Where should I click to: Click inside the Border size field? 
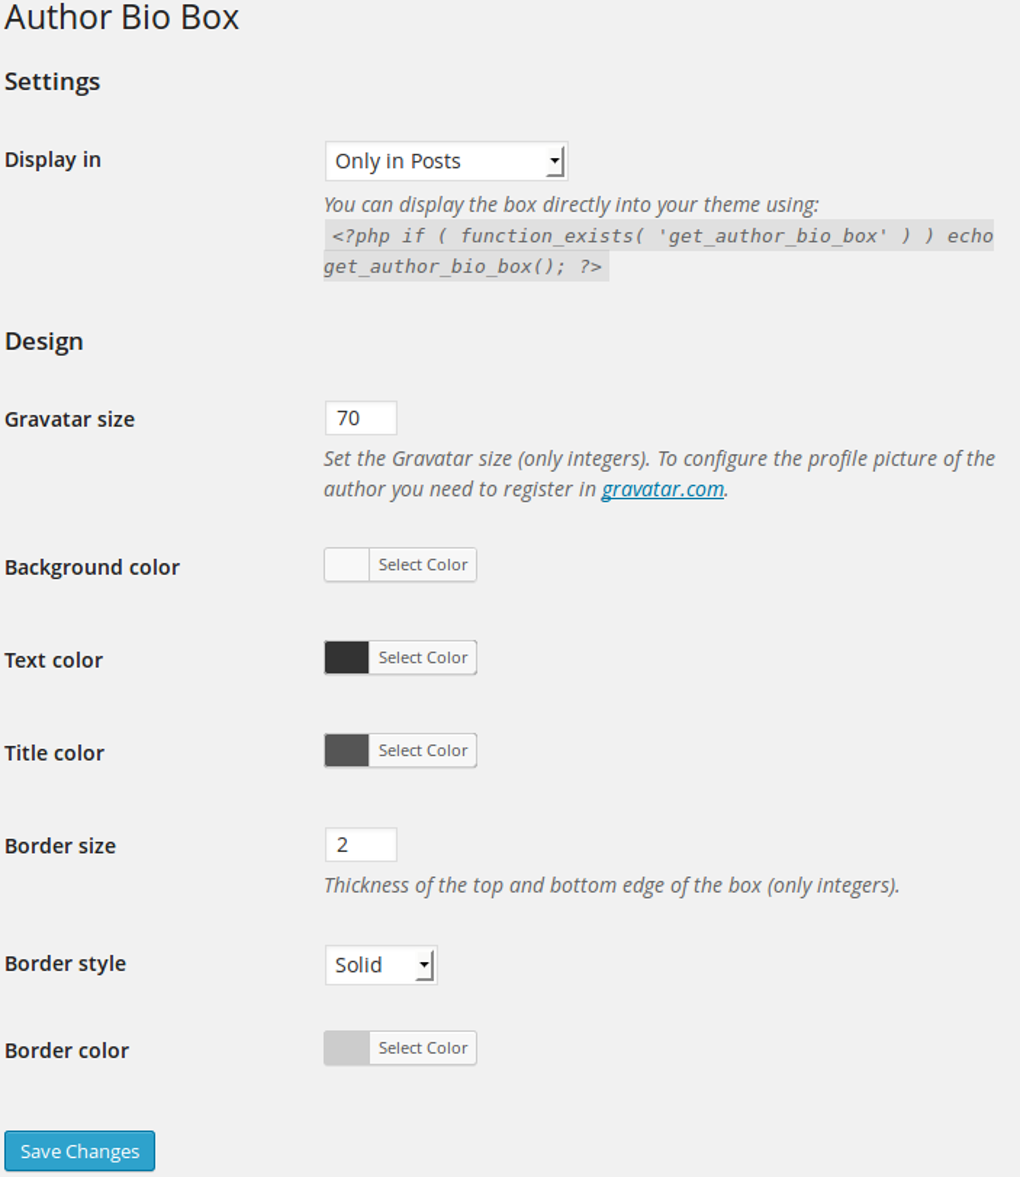coord(360,844)
